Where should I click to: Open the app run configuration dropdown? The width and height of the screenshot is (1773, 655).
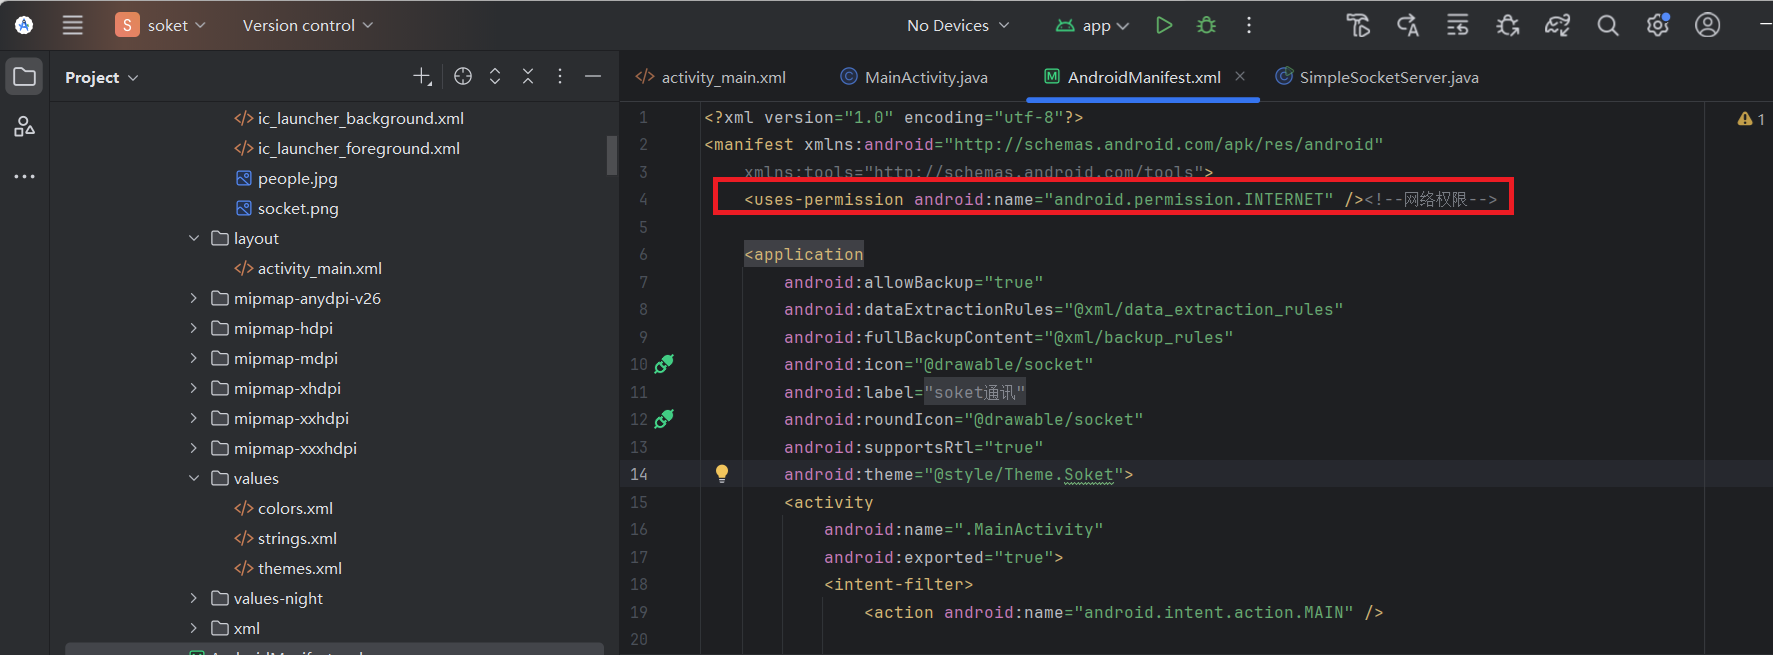[x=1093, y=25]
